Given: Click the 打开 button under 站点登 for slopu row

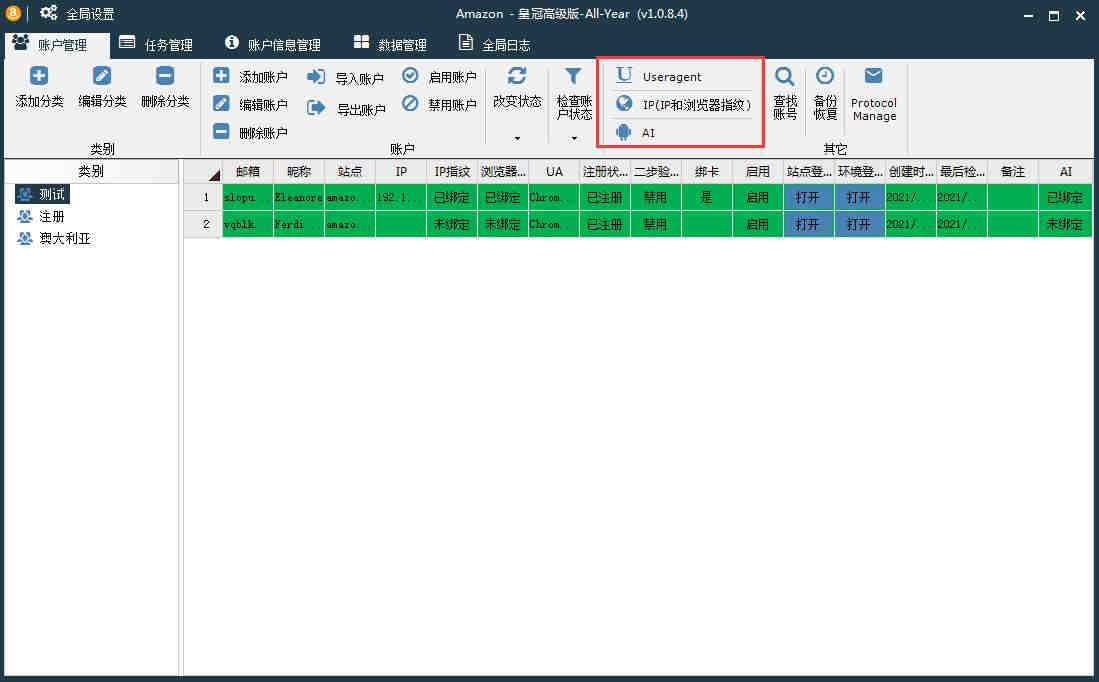Looking at the screenshot, I should tap(808, 197).
